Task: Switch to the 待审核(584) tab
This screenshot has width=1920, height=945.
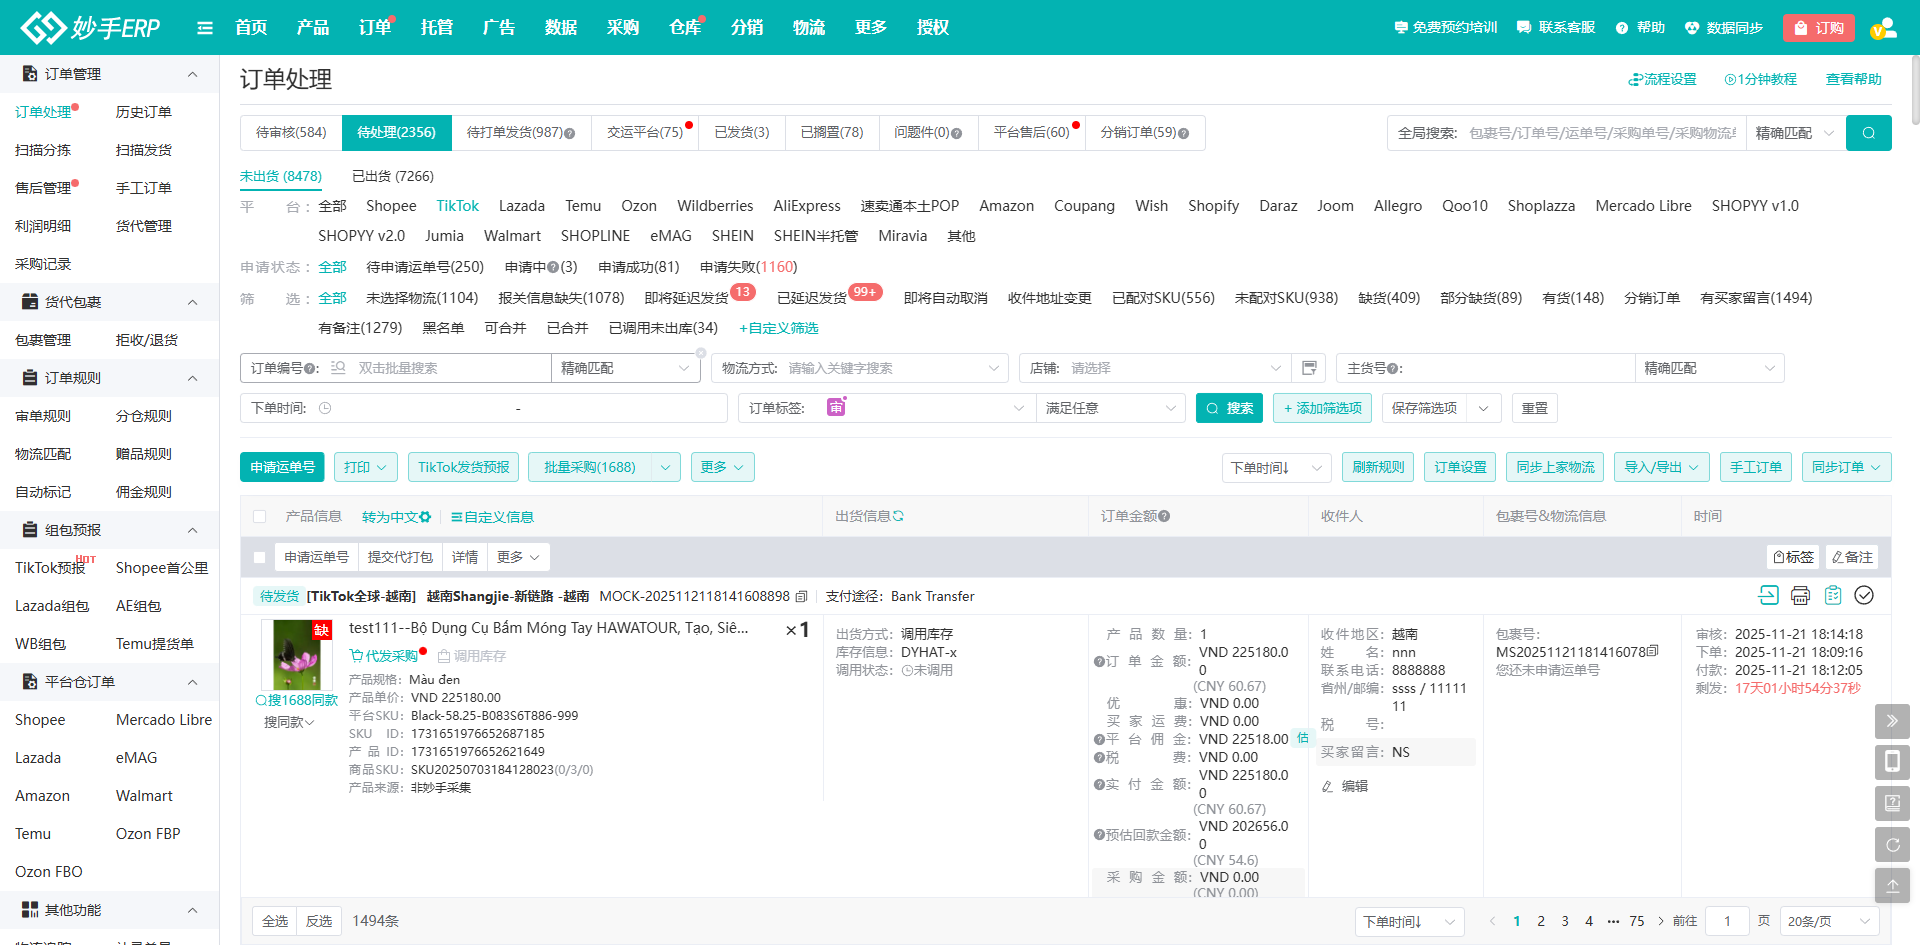Action: [291, 132]
